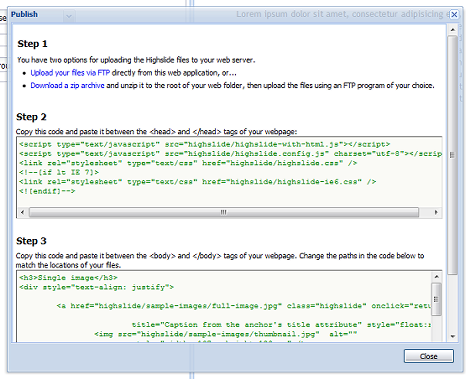470x379 pixels.
Task: Click Step 3 code box vertical scrollbar thumb
Action: [436, 299]
